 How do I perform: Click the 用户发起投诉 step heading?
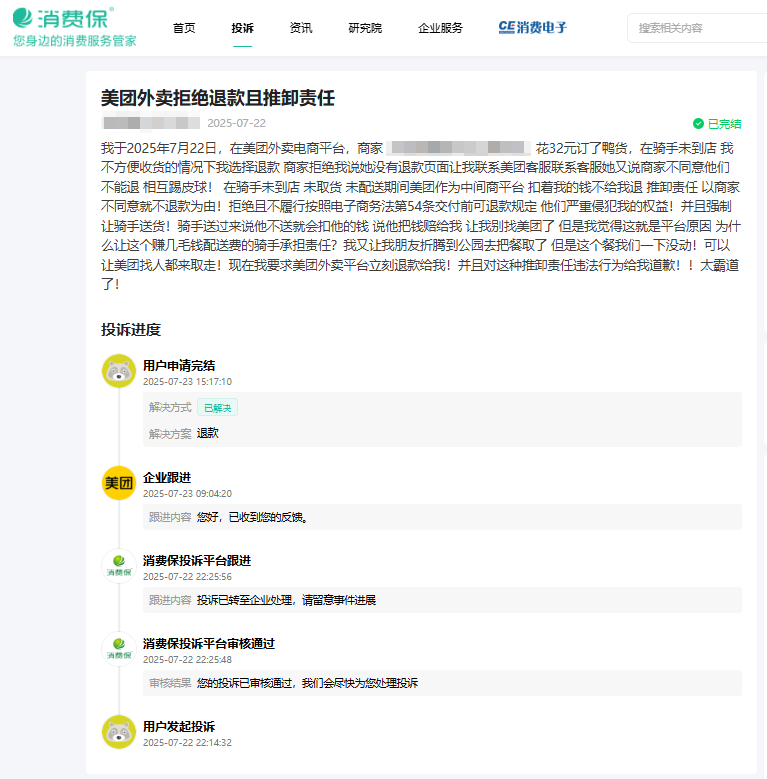[179, 726]
